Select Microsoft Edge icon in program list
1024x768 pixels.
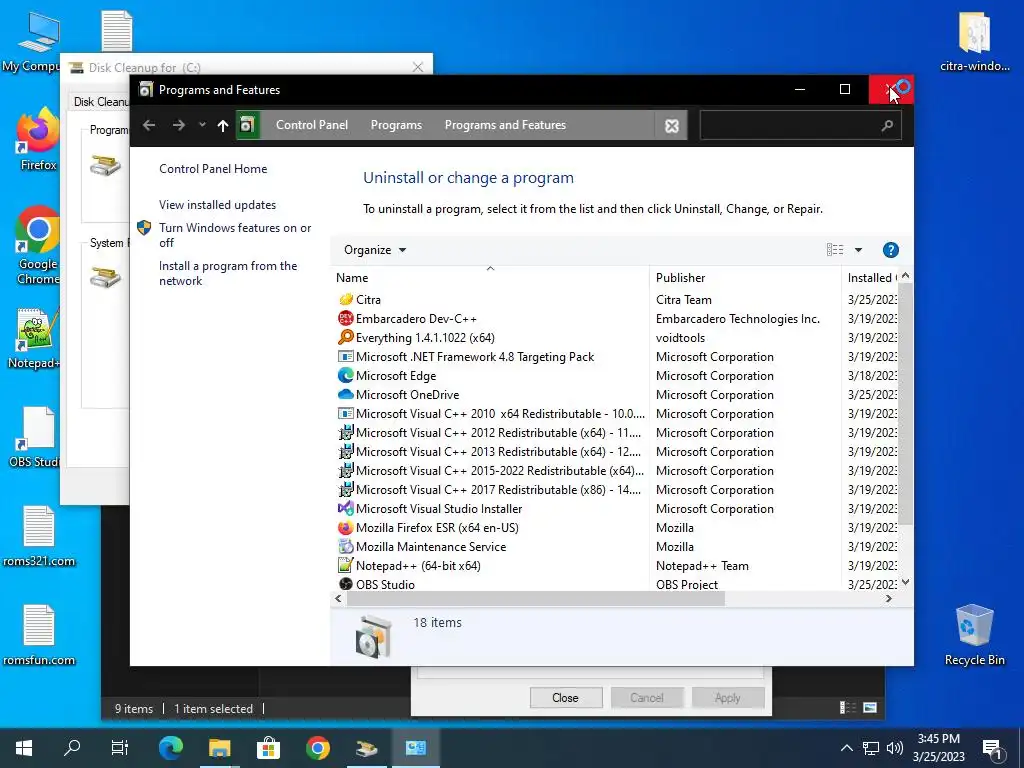click(345, 376)
